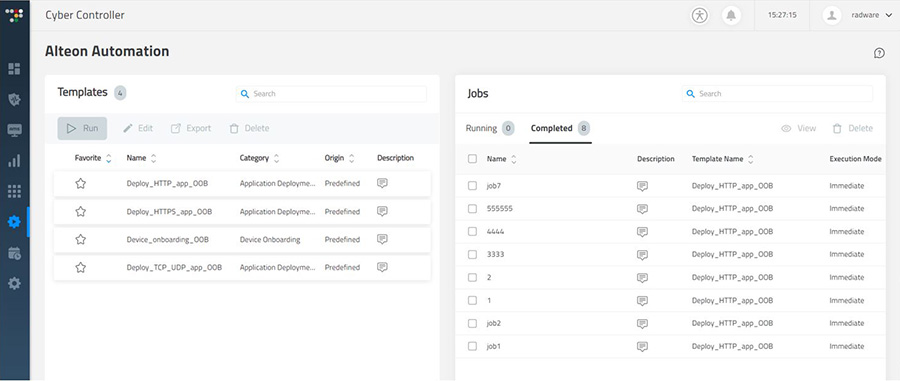Expand the radware user menu chevron
The image size is (900, 381).
coord(889,15)
